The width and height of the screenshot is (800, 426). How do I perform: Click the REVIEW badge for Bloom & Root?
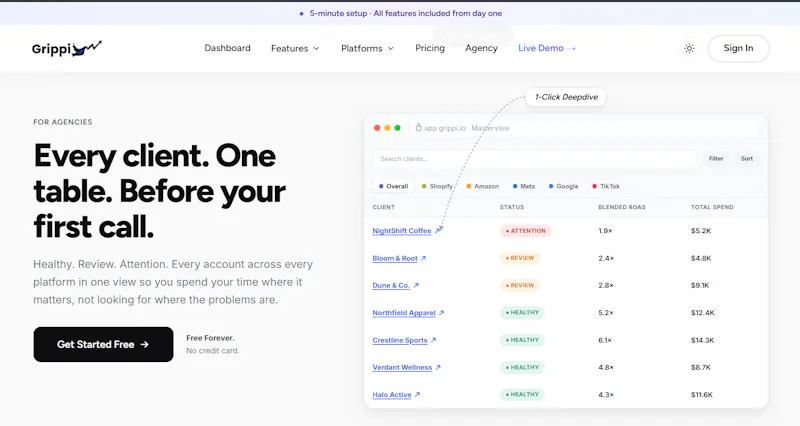coord(520,258)
